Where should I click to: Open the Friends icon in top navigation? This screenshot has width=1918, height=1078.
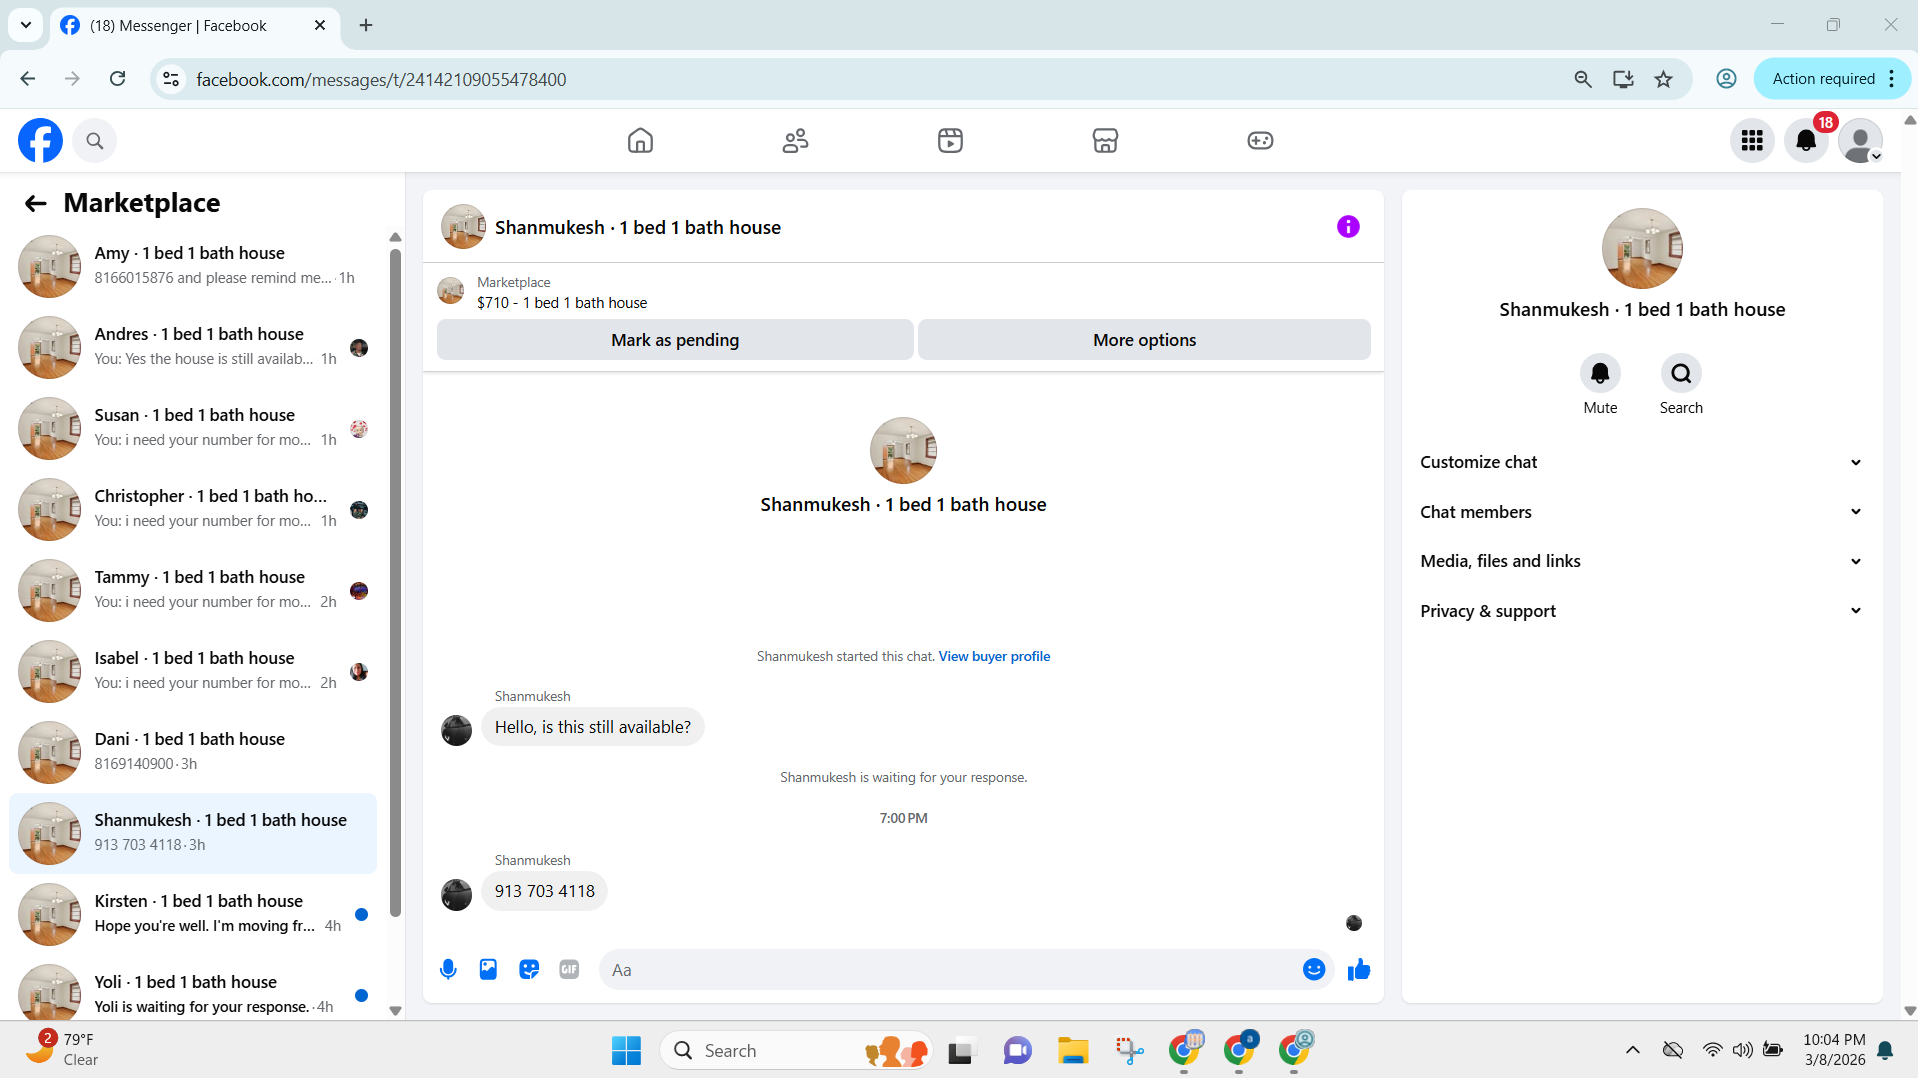(795, 141)
